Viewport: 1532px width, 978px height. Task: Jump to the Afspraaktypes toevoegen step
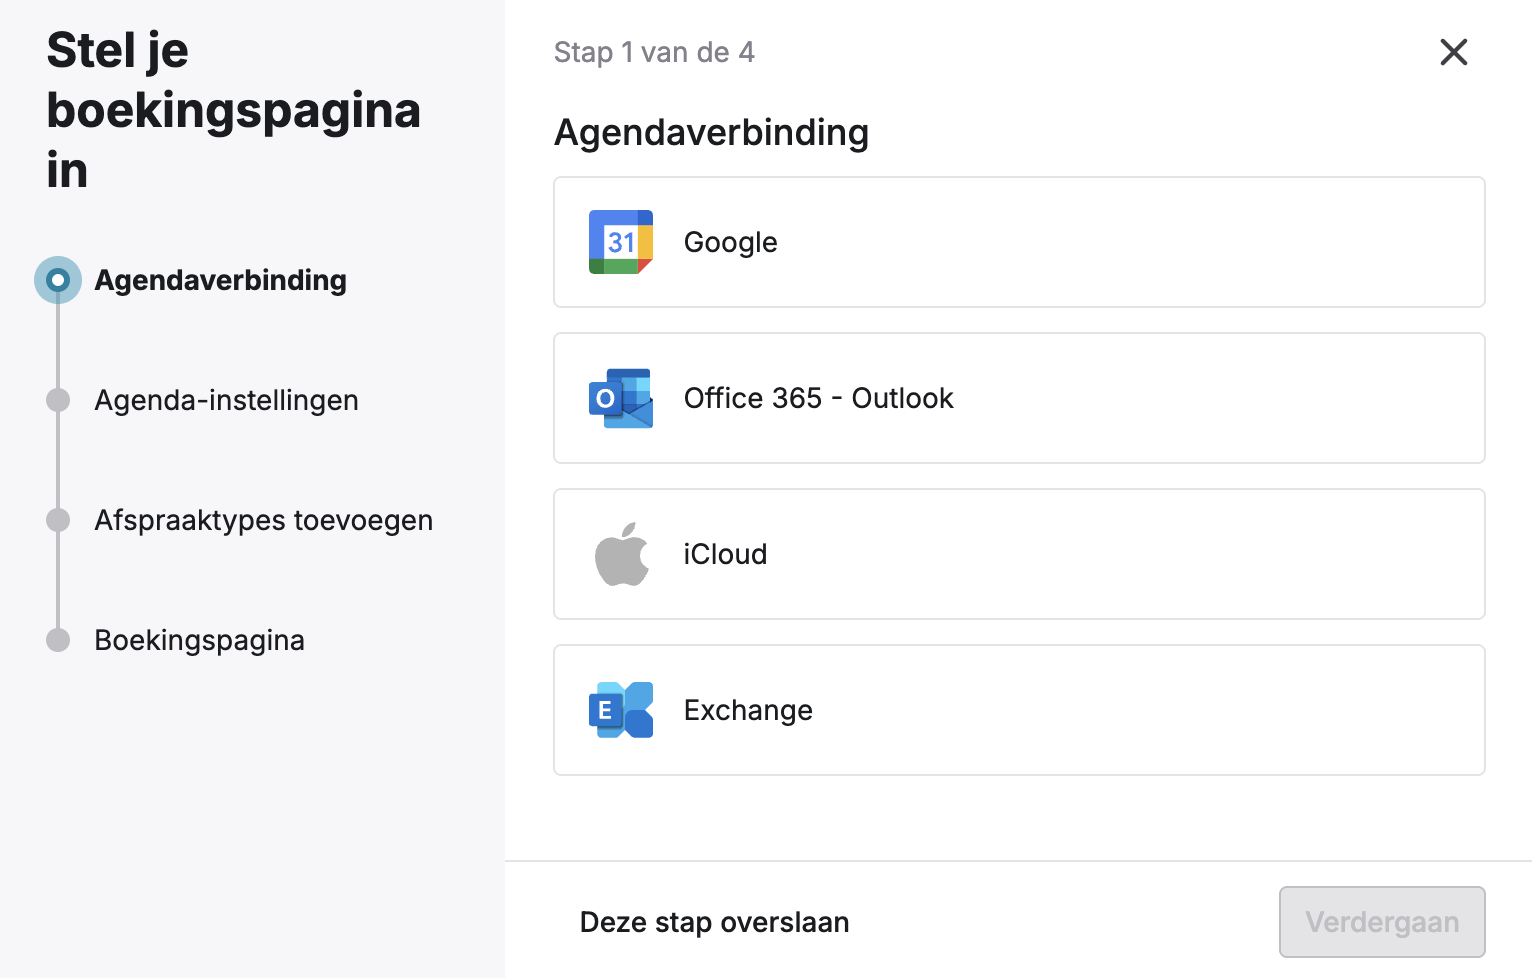[263, 520]
